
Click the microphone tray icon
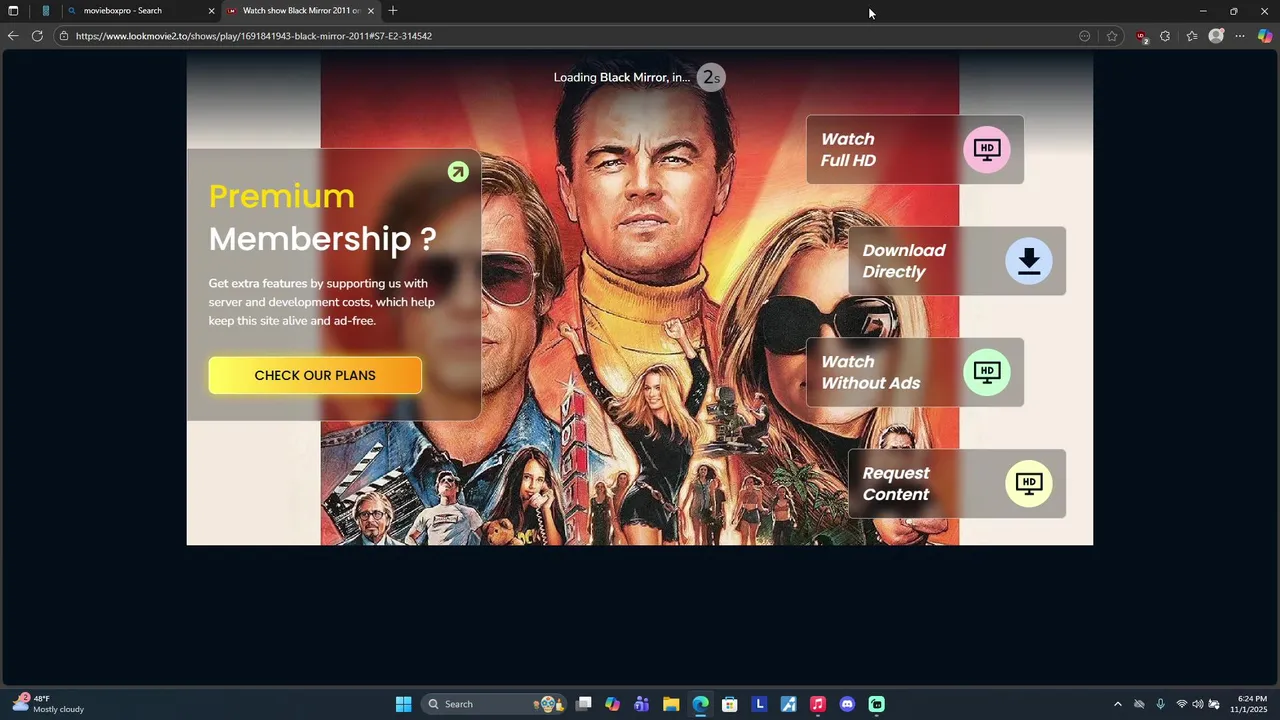[1160, 704]
